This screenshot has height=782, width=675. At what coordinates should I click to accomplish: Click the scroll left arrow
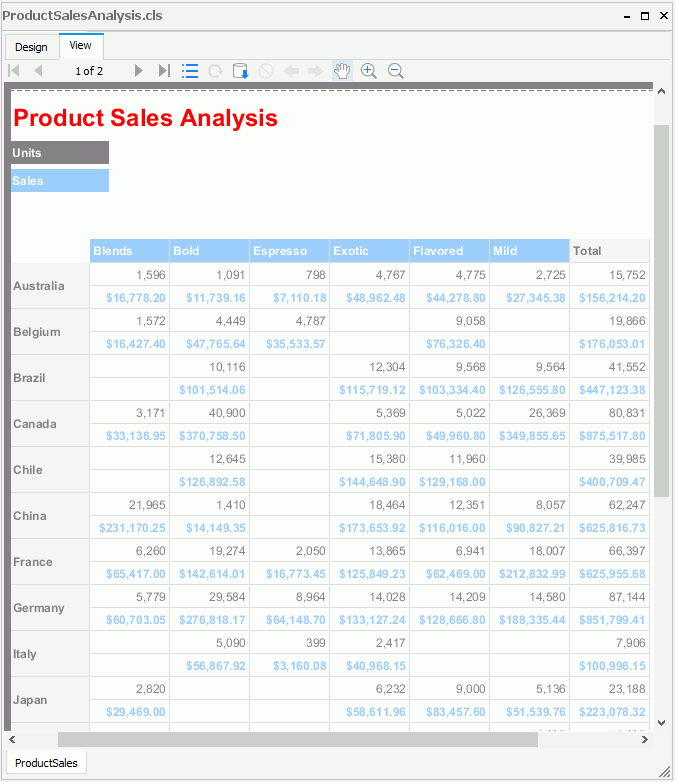coord(12,740)
